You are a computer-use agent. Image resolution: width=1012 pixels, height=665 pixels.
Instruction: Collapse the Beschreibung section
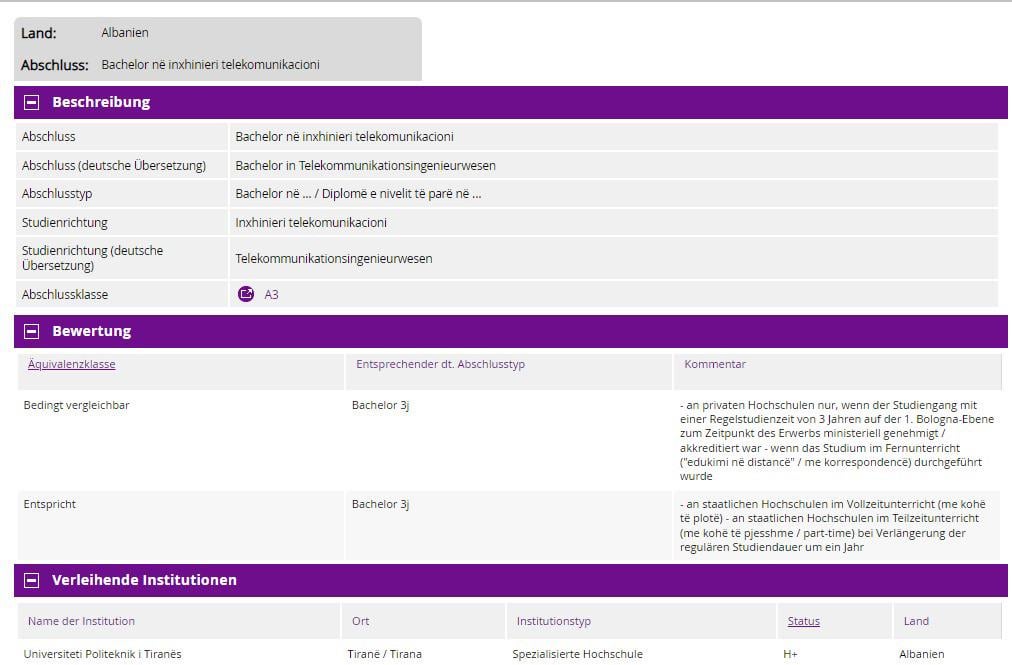(32, 102)
